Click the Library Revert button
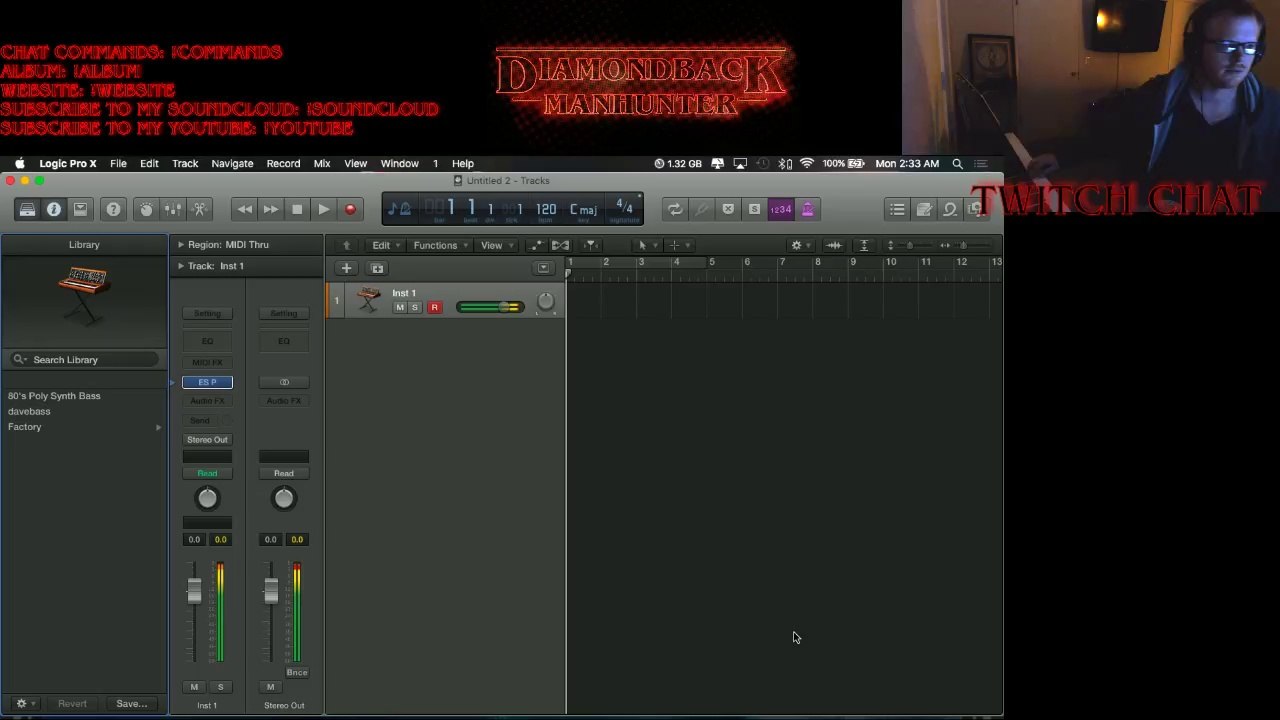This screenshot has height=720, width=1280. 72,704
